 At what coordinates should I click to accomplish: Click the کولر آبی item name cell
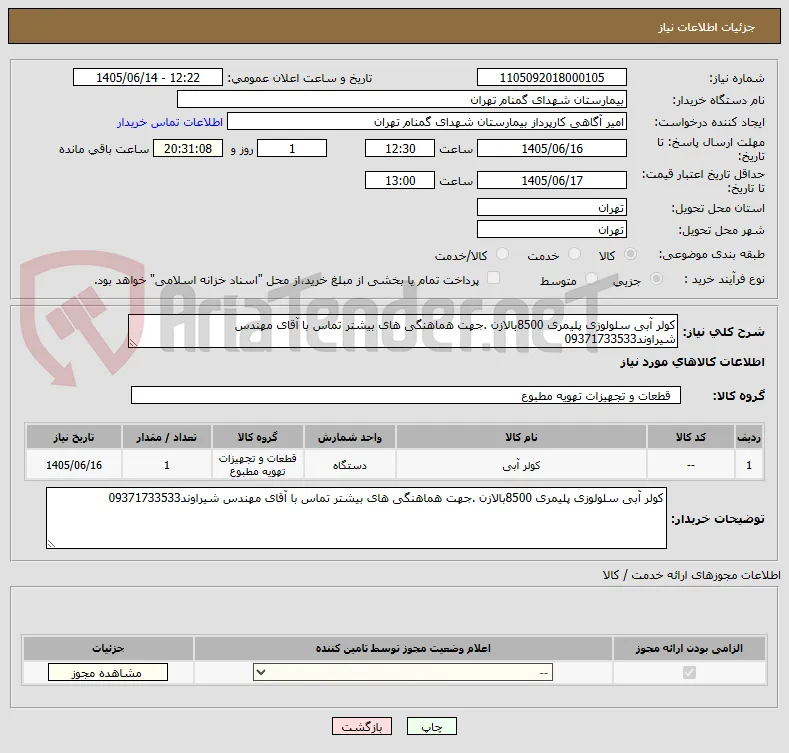(521, 465)
